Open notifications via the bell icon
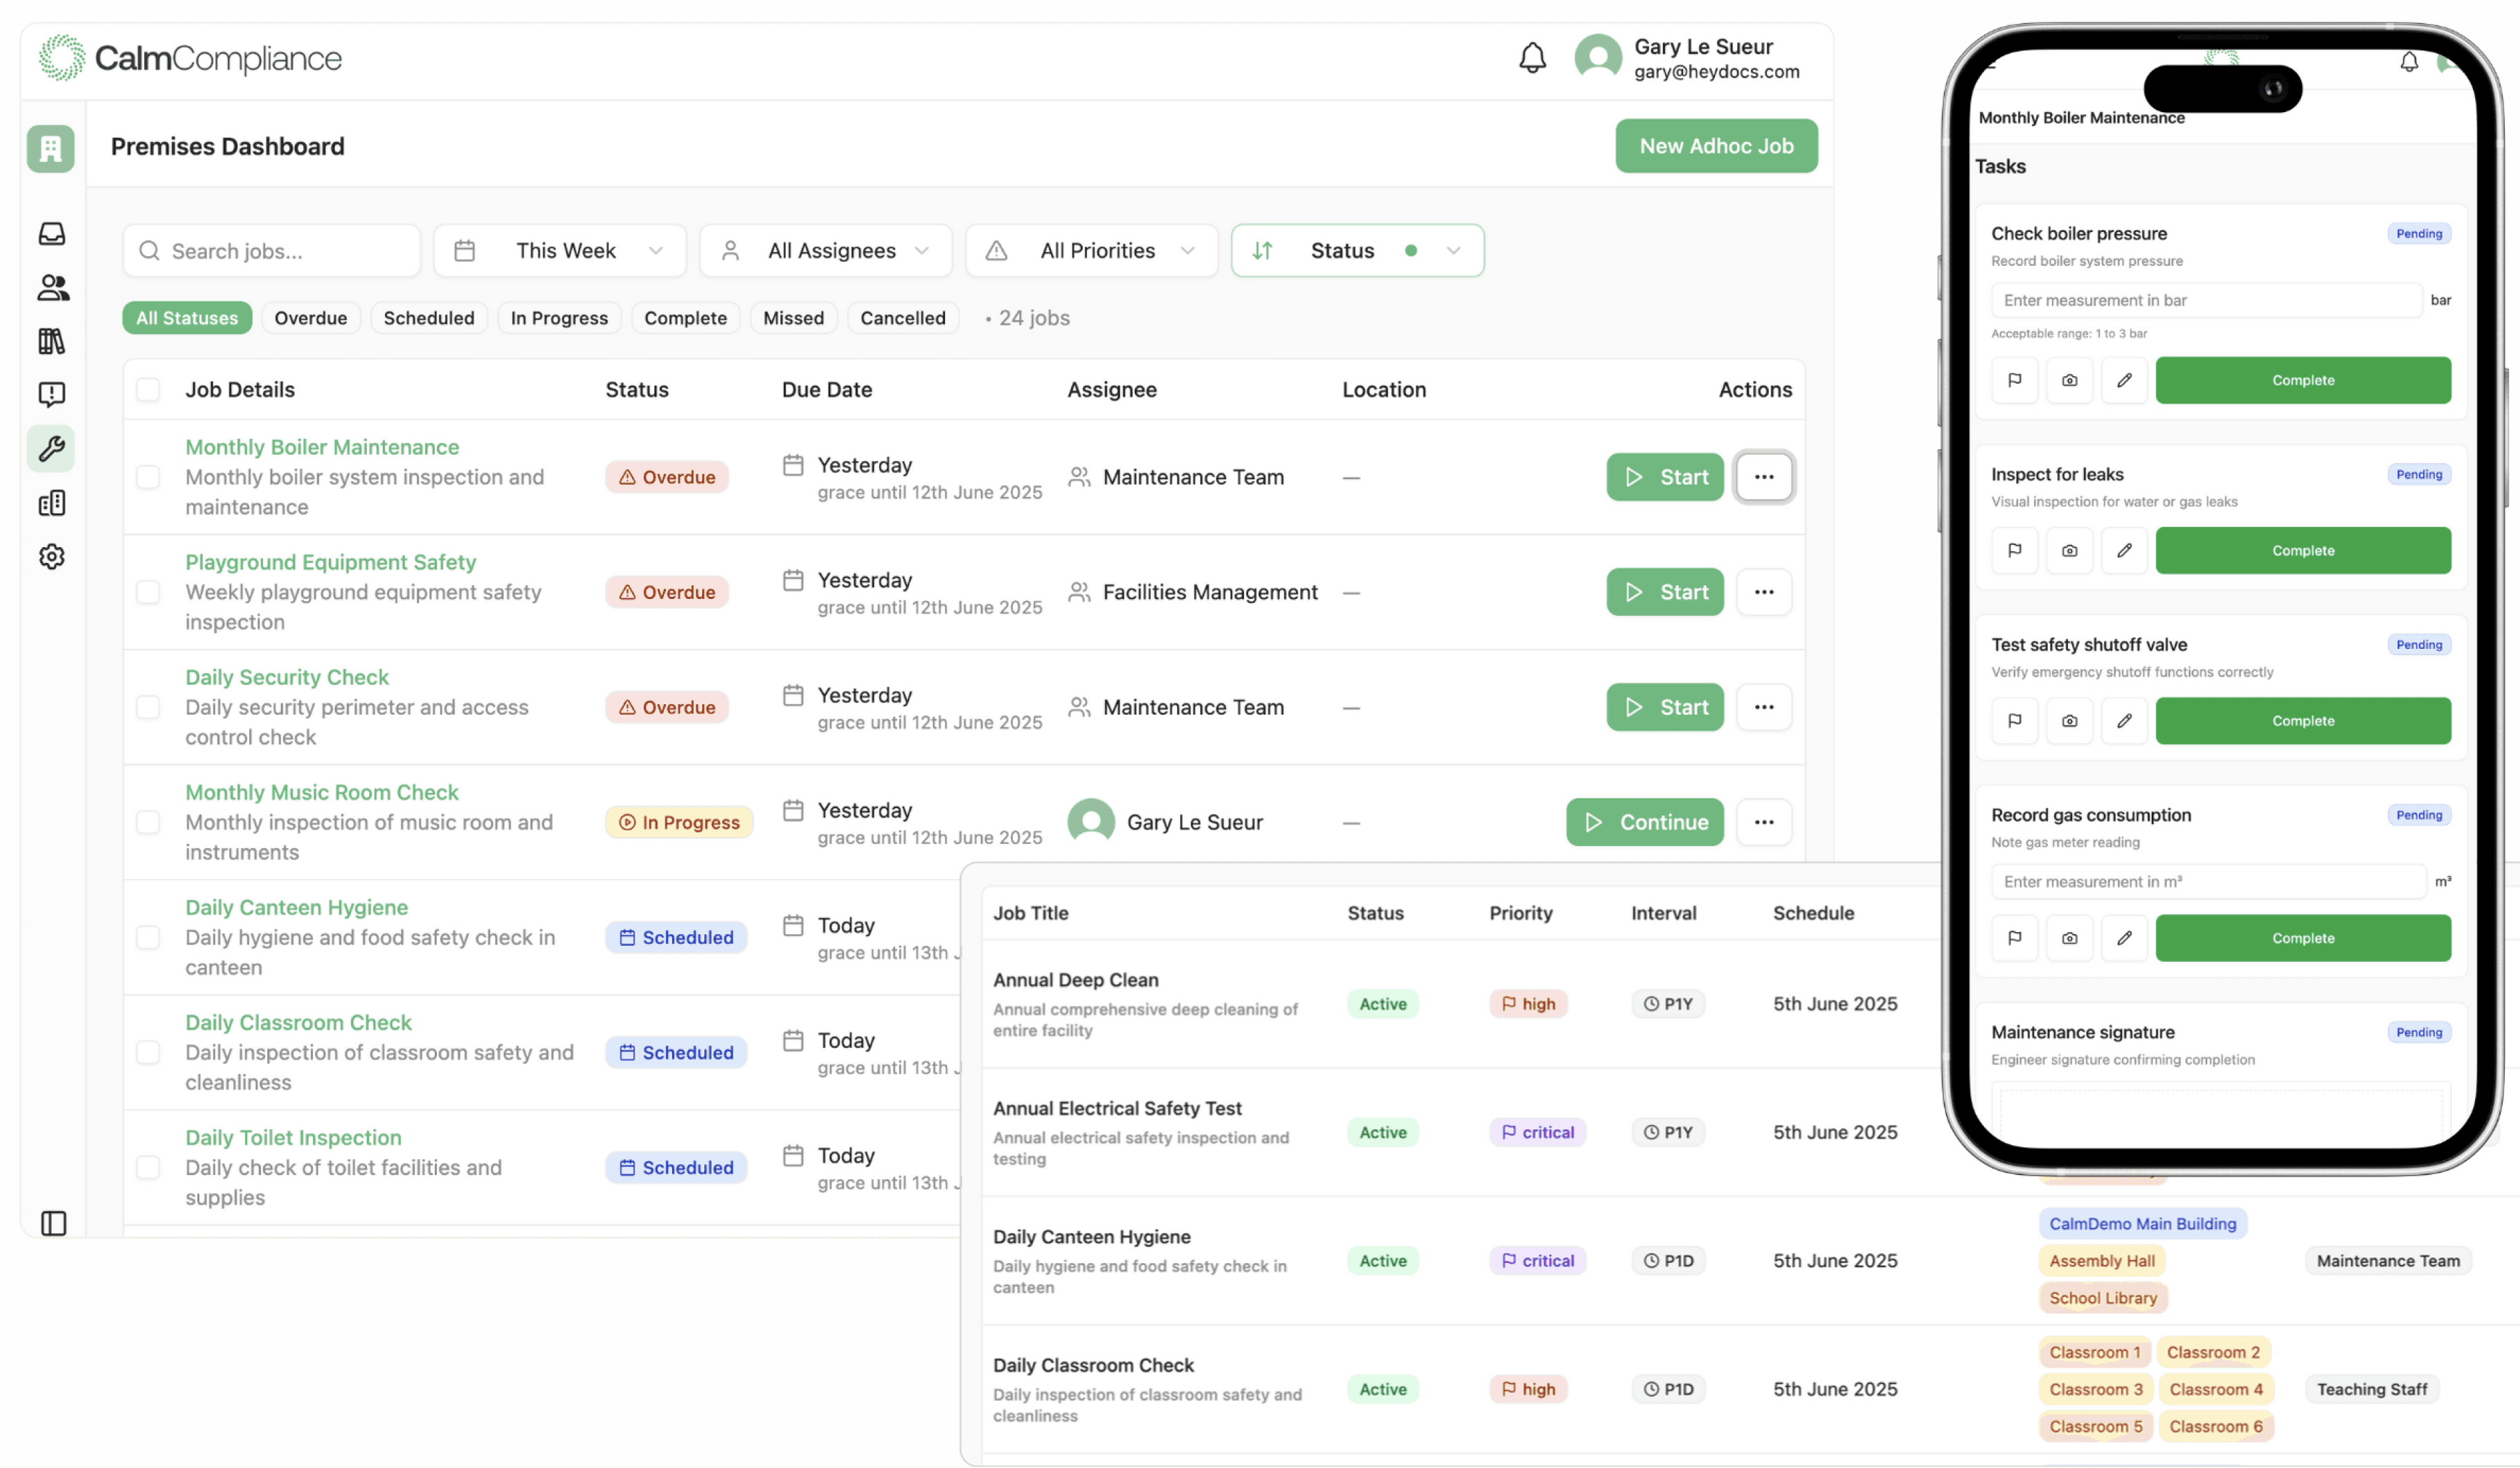This screenshot has height=1468, width=2520. tap(1532, 58)
